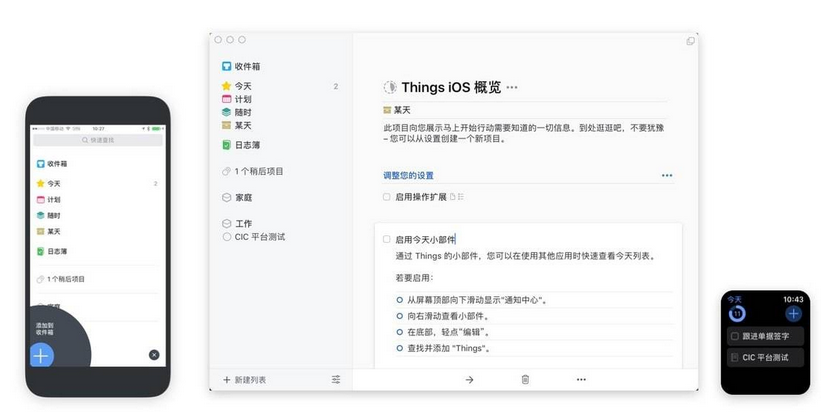
Task: Click the move arrow in bottom toolbar
Action: (469, 379)
